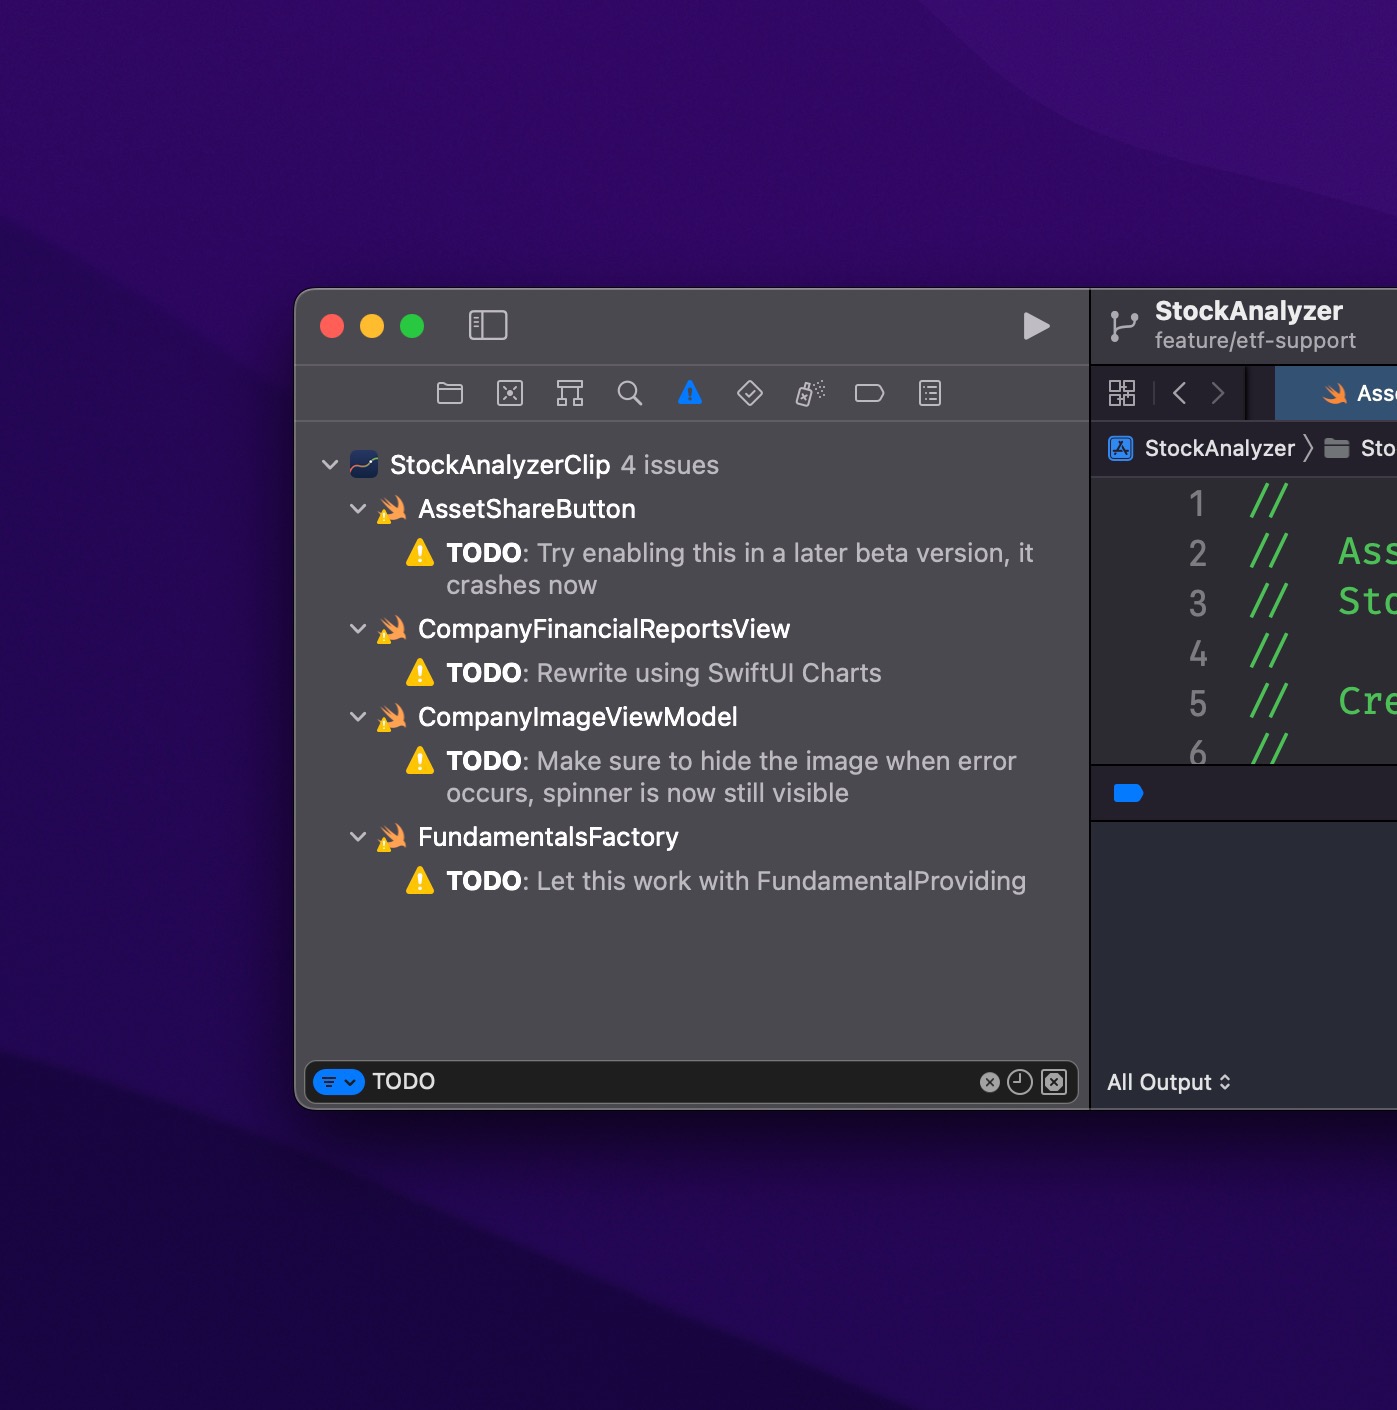
Task: Click StockAnalyzer in the jump bar
Action: (1202, 448)
